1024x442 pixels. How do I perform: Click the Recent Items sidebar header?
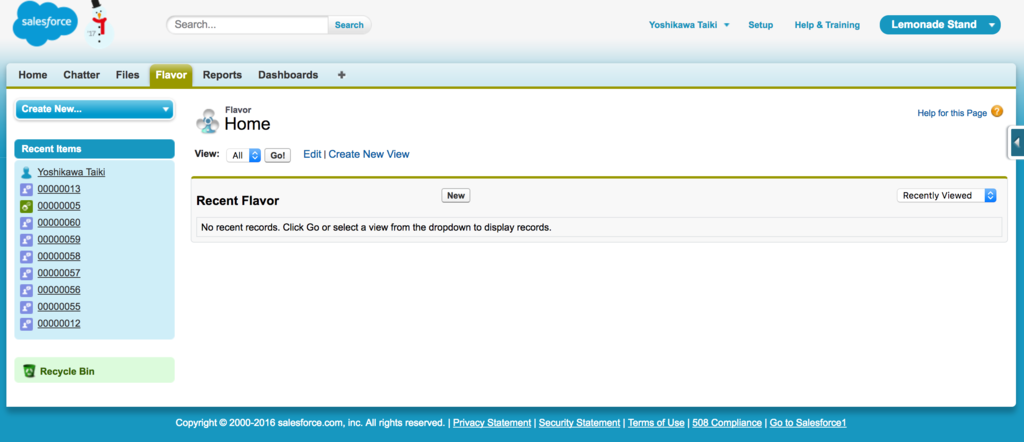click(x=95, y=149)
